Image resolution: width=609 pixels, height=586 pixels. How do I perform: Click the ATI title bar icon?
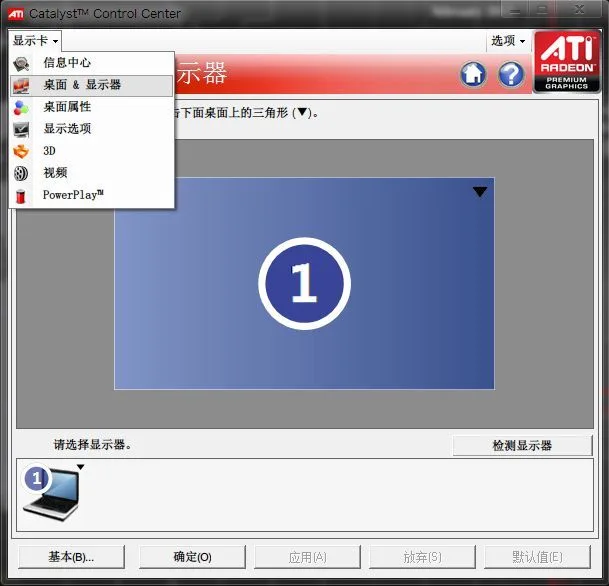(16, 14)
